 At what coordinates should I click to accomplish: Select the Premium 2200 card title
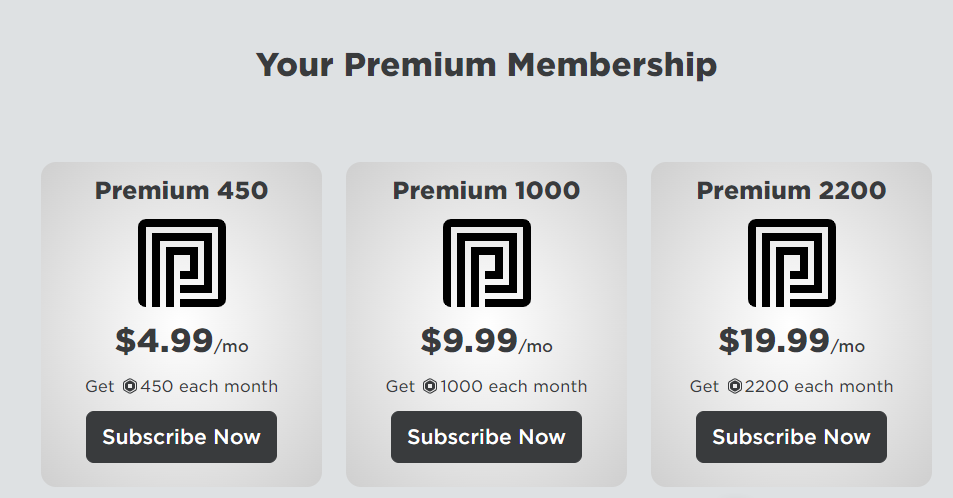[791, 190]
